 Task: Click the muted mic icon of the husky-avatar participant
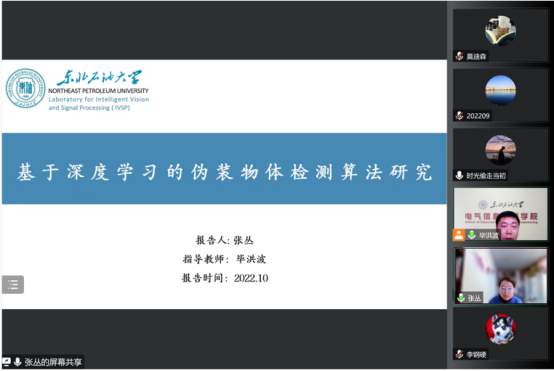tap(459, 354)
